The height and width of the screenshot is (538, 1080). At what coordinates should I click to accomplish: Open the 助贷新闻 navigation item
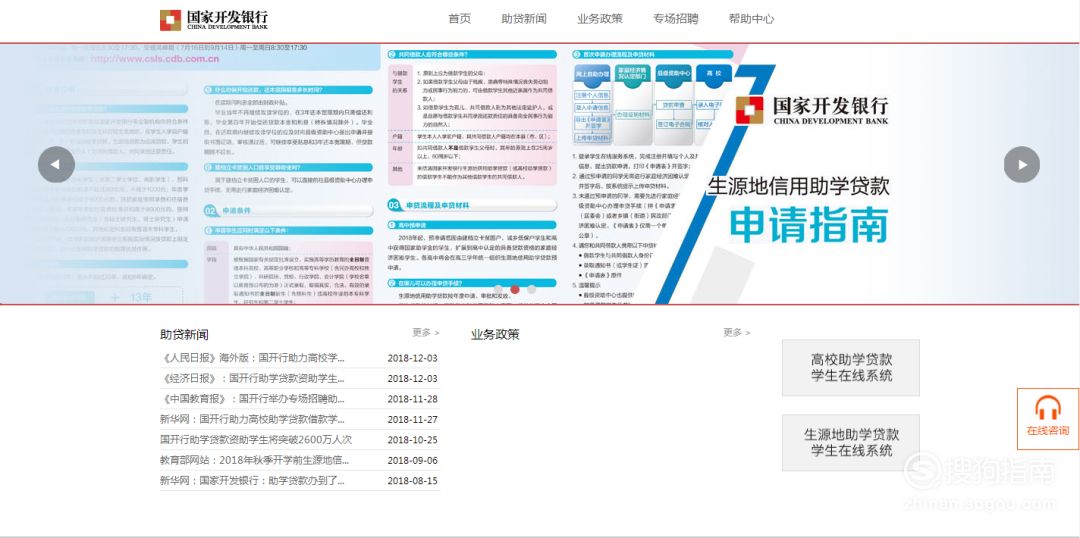click(x=523, y=19)
